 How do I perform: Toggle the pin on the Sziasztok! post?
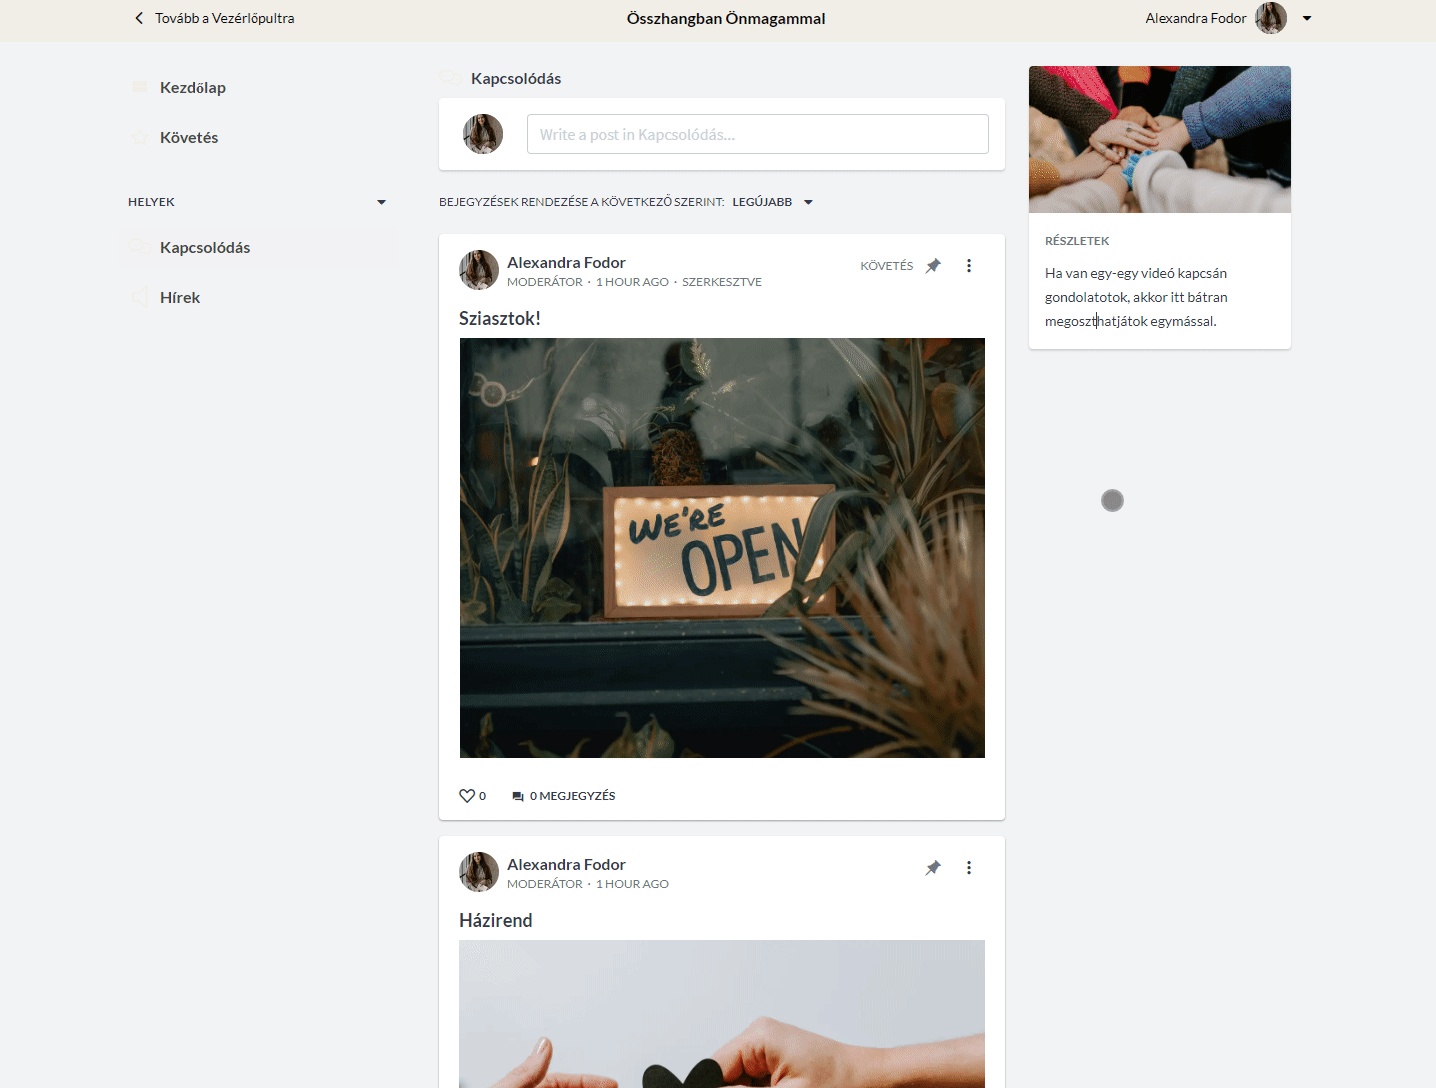933,266
